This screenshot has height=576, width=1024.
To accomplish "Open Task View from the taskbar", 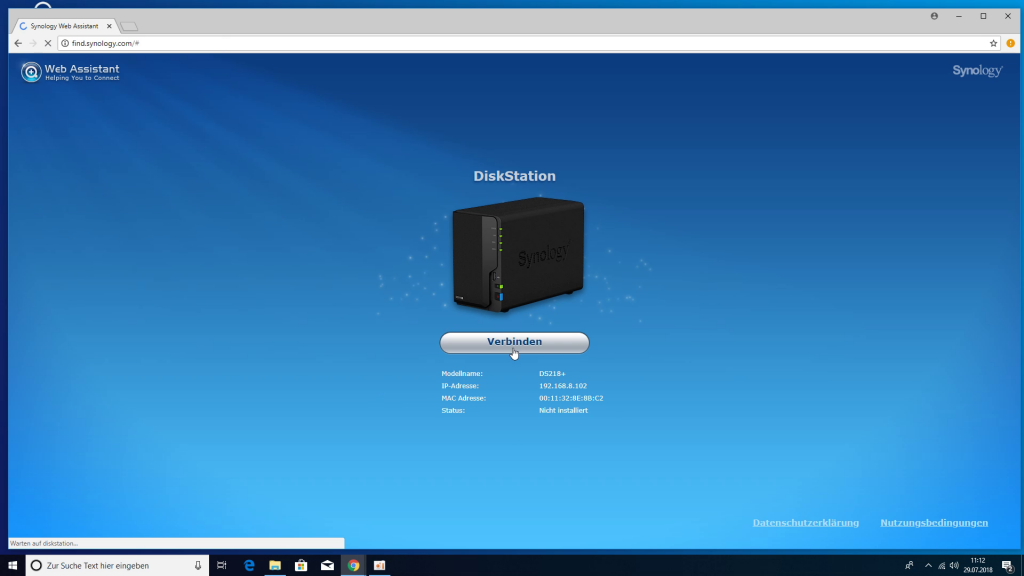I will (221, 565).
